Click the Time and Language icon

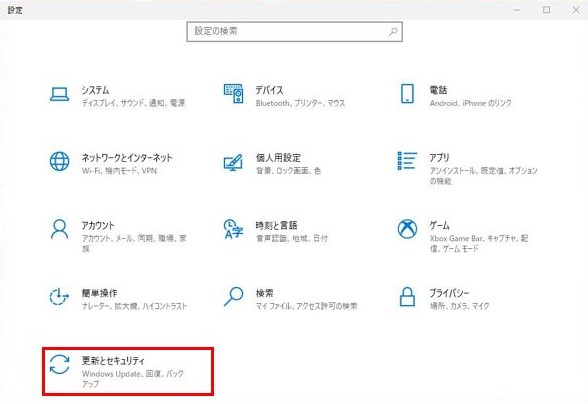pyautogui.click(x=233, y=229)
